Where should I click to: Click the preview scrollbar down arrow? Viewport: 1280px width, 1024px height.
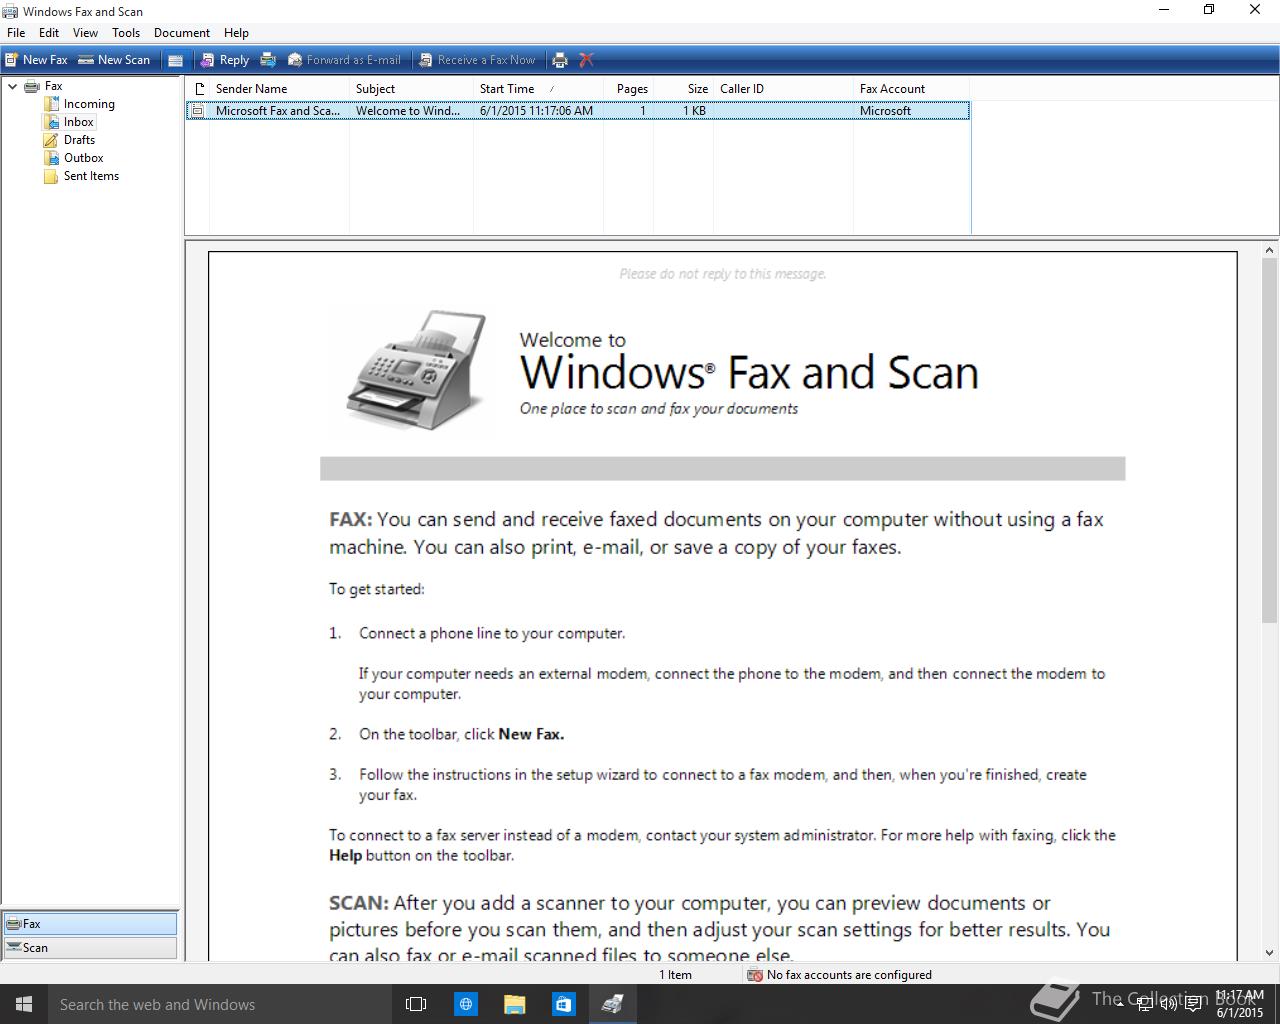coord(1270,954)
